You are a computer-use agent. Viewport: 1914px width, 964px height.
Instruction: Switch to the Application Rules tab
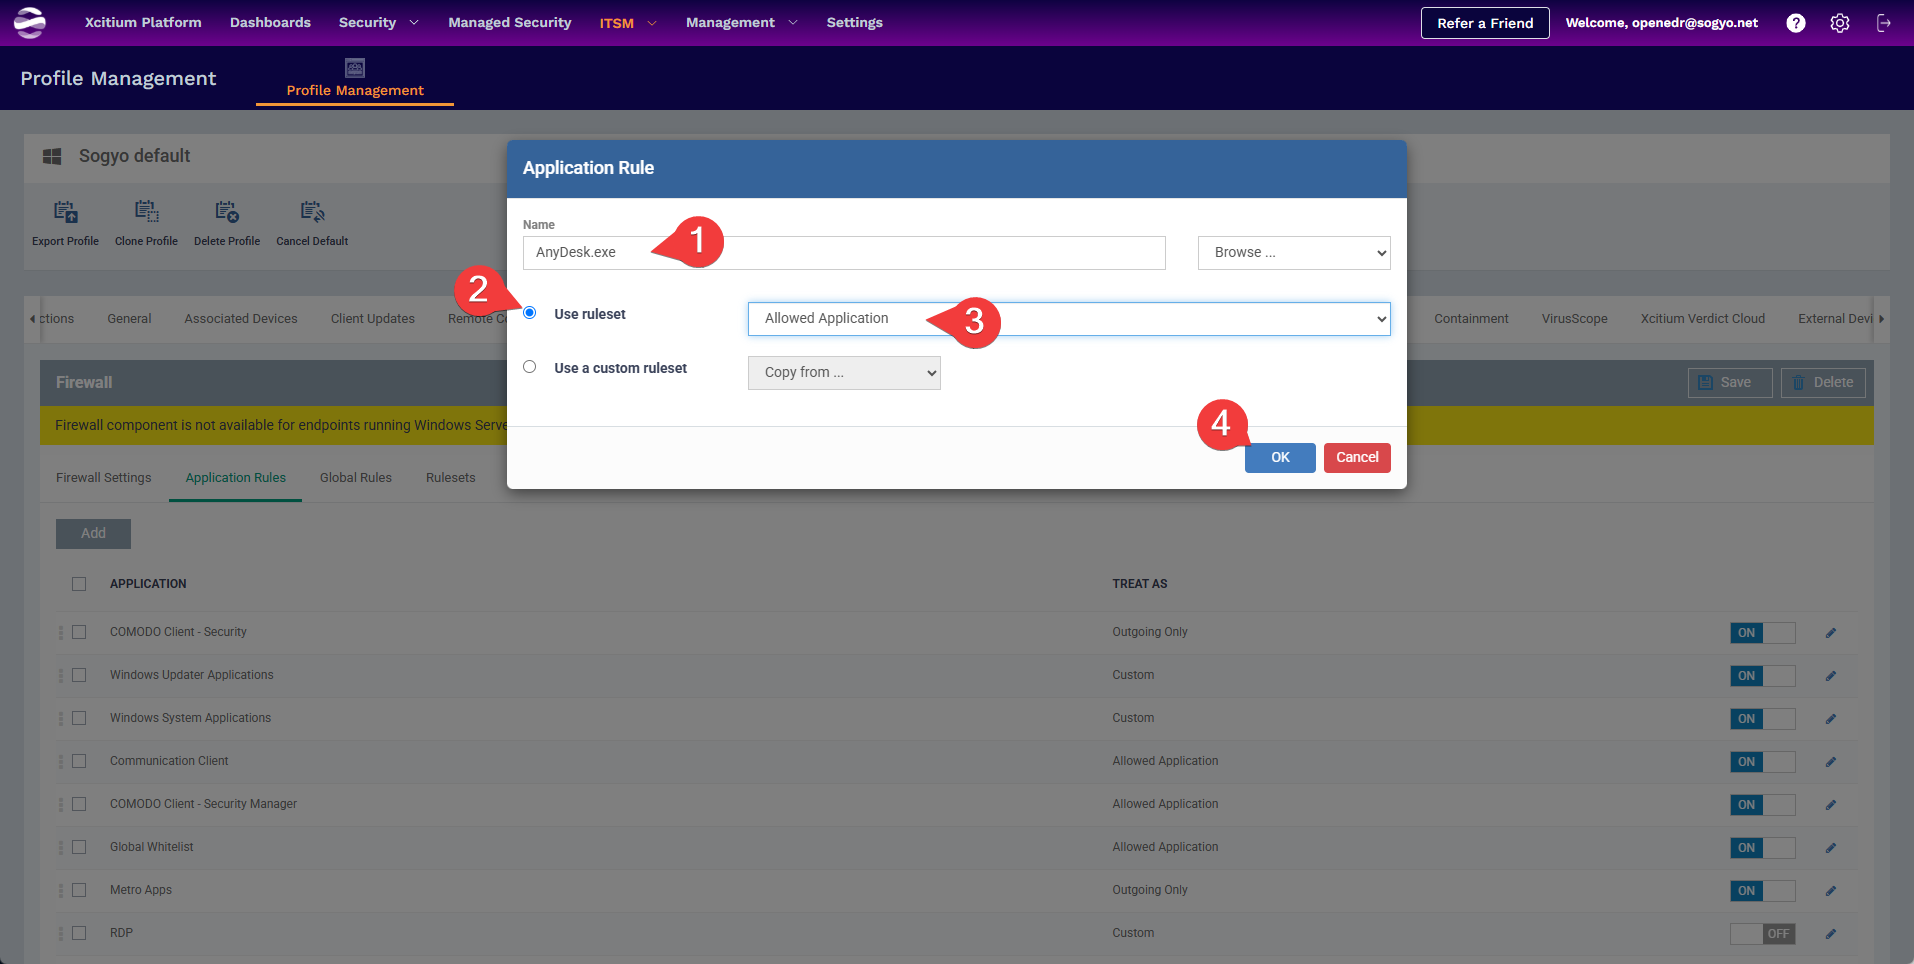point(236,478)
